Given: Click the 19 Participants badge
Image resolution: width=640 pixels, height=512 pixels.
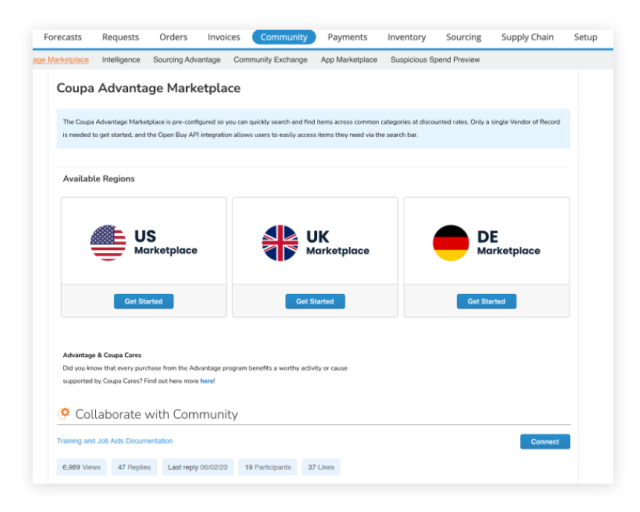Looking at the screenshot, I should 268,467.
